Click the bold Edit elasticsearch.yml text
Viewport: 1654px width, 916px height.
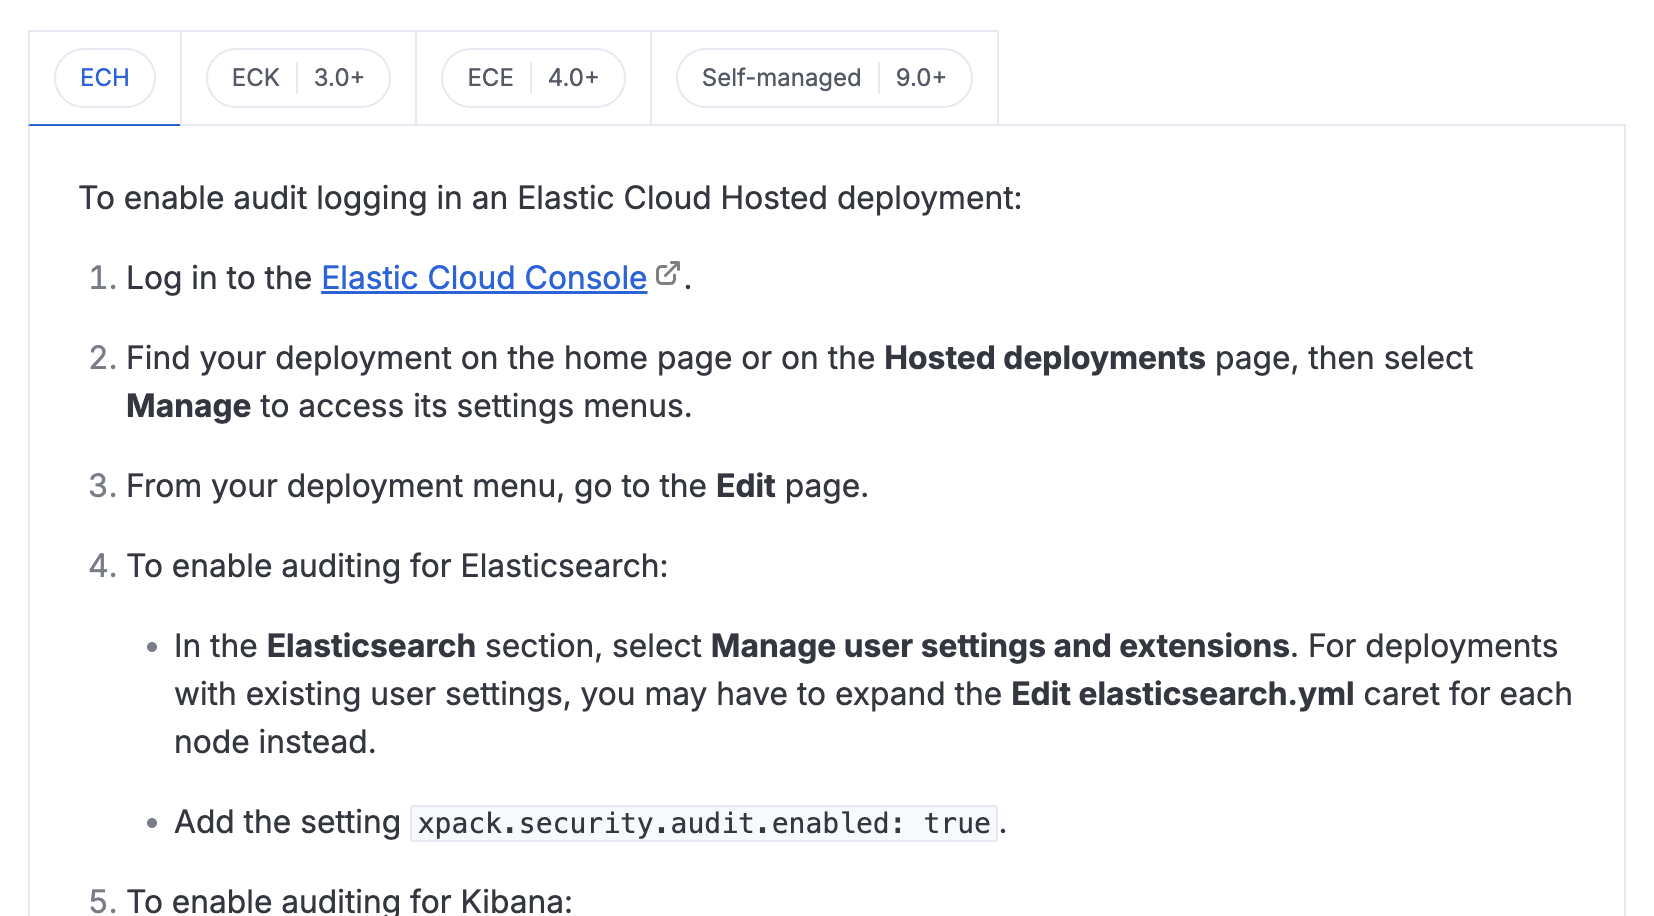click(1182, 694)
